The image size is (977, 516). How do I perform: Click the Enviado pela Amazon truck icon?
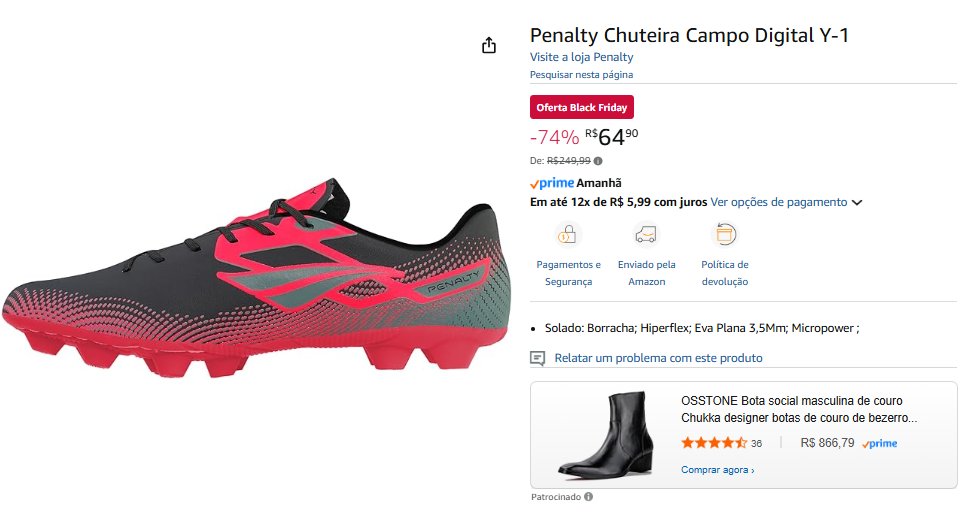point(646,235)
